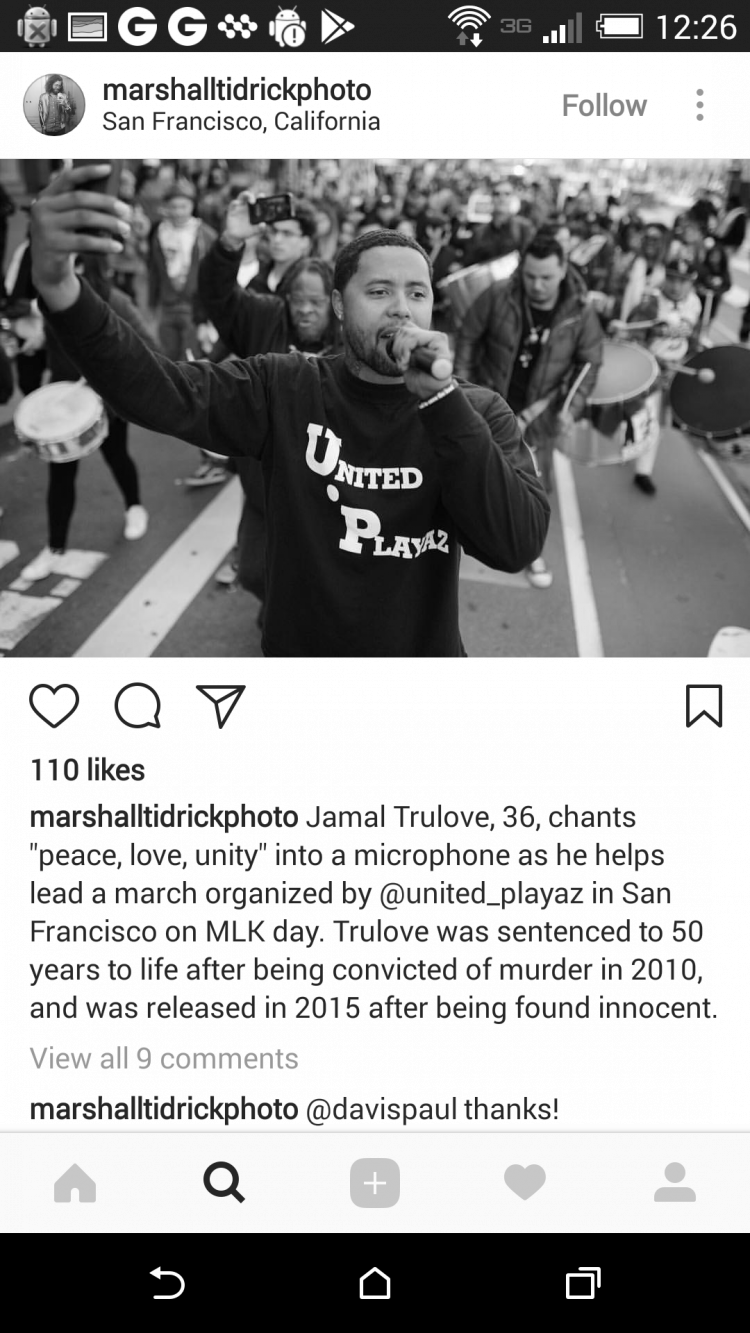The height and width of the screenshot is (1333, 750).
Task: Open the three-dot options menu
Action: click(x=700, y=105)
